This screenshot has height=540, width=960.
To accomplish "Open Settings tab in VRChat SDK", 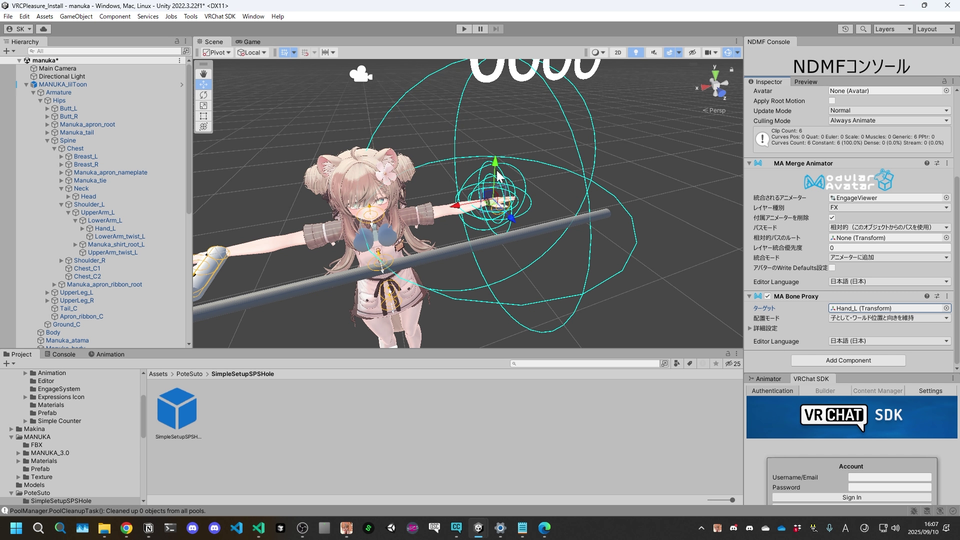I will 930,391.
